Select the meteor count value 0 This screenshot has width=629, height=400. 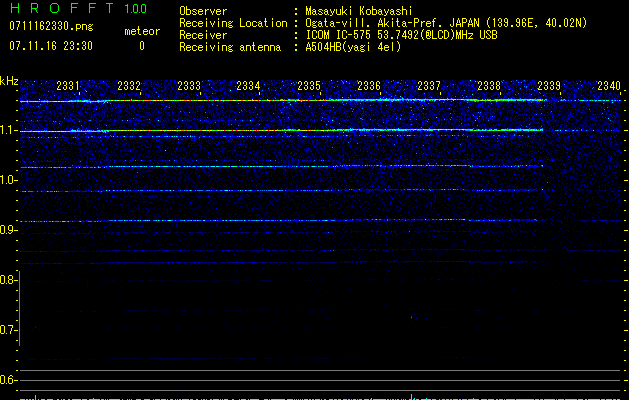[x=141, y=46]
